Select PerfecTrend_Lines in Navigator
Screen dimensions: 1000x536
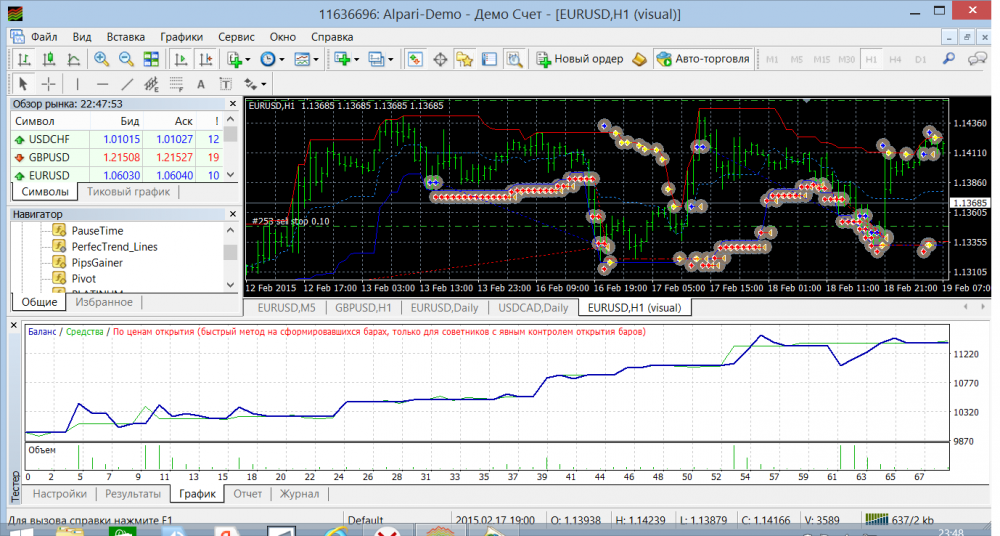click(114, 247)
